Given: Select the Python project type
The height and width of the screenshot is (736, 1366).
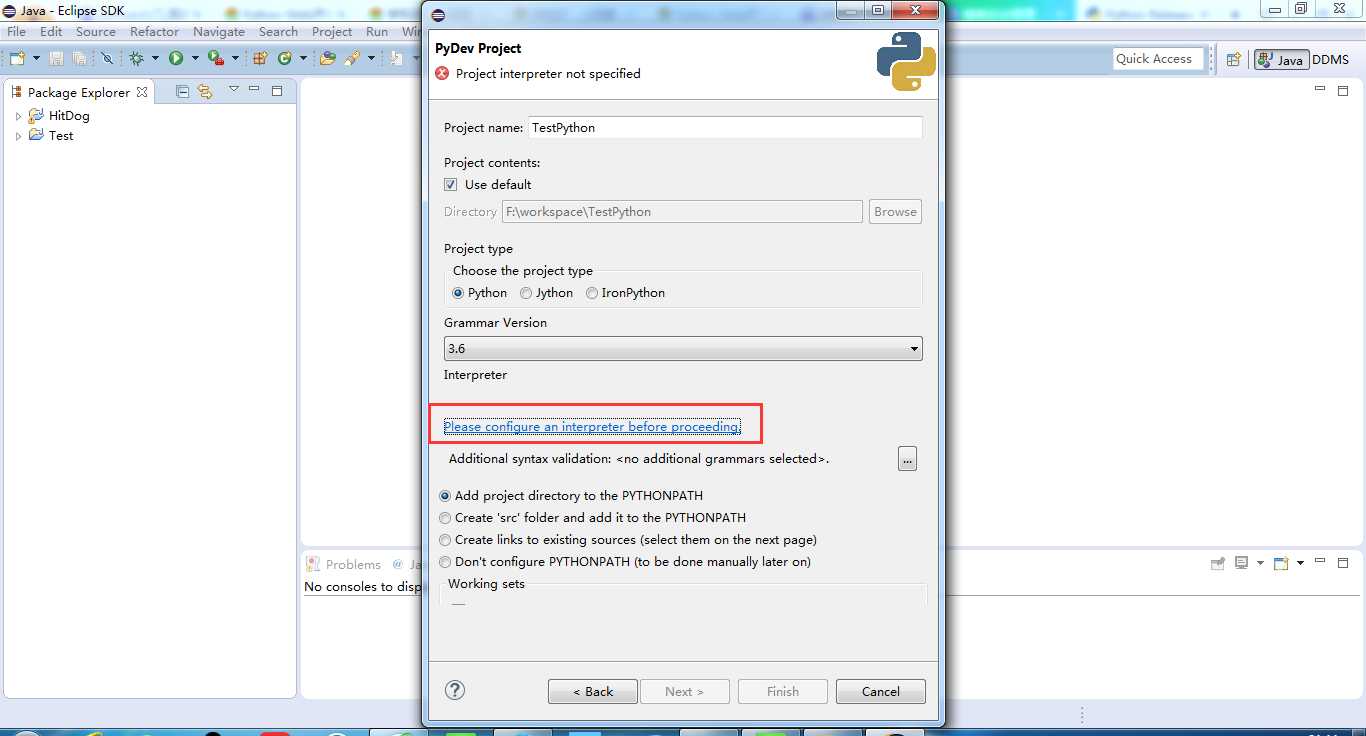Looking at the screenshot, I should tap(458, 293).
